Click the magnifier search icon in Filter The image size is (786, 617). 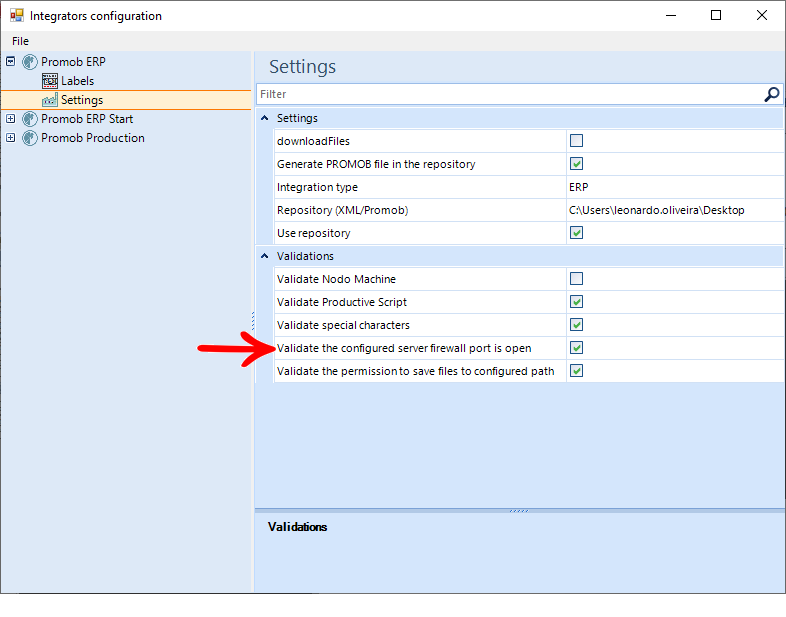[x=771, y=94]
